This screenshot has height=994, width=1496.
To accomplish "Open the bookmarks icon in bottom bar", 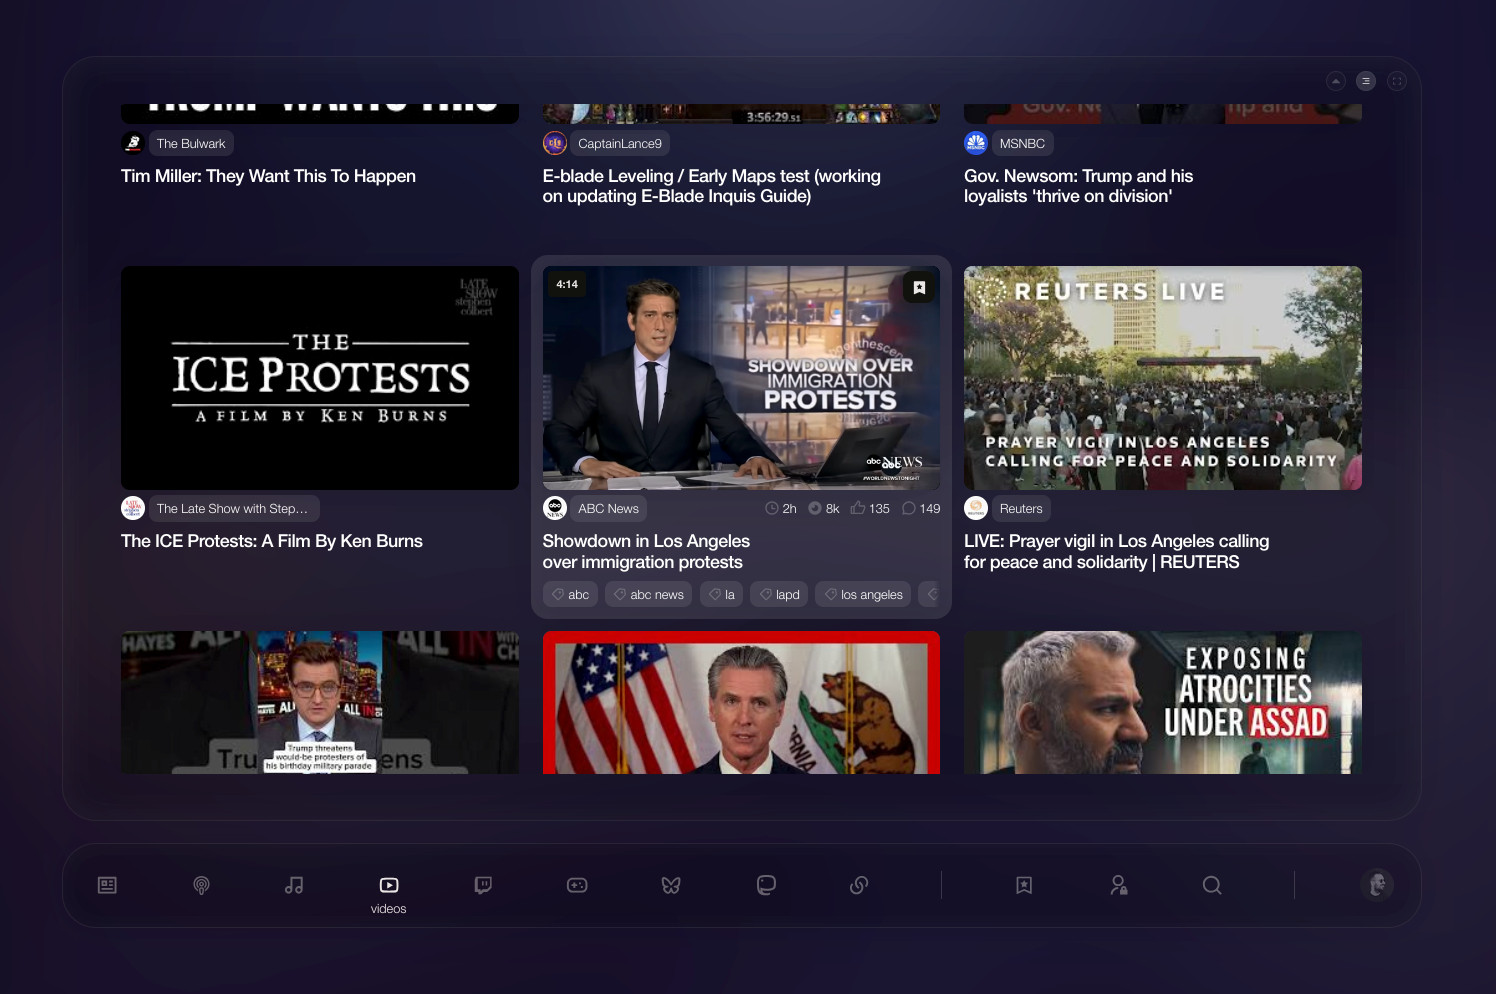I will click(1024, 885).
